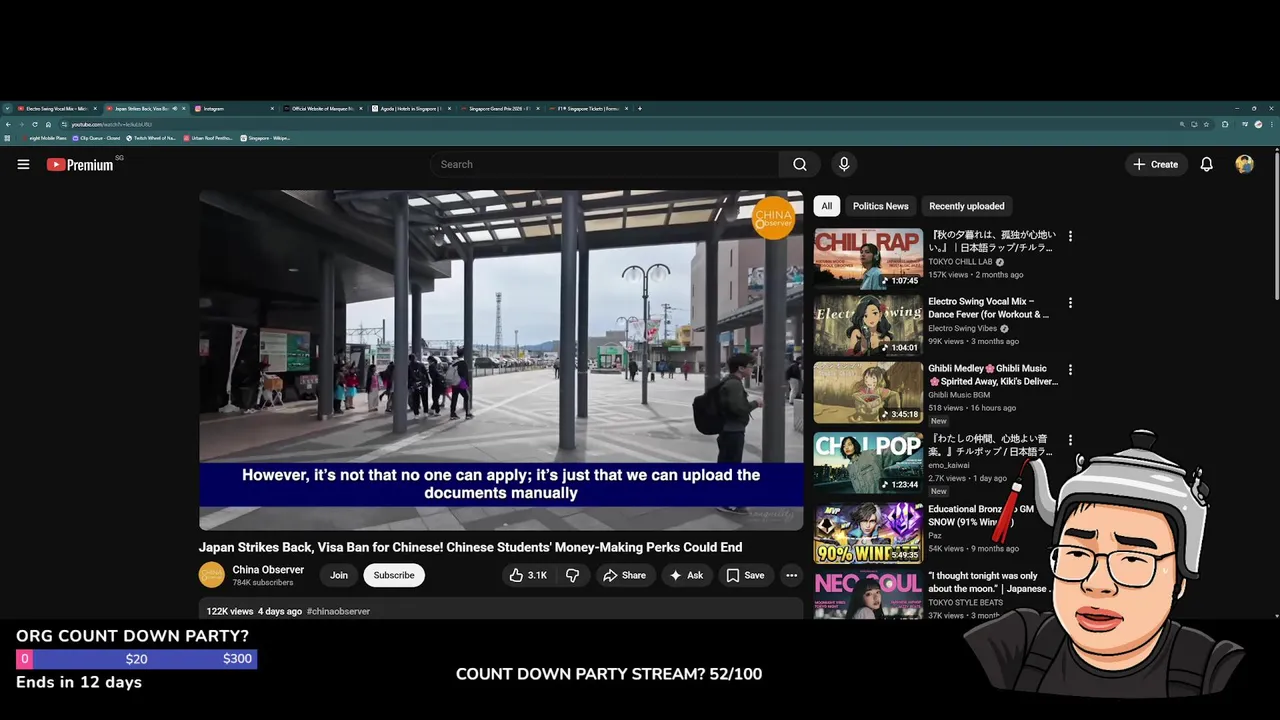Image resolution: width=1280 pixels, height=720 pixels.
Task: Reload the current page
Action: [x=35, y=124]
